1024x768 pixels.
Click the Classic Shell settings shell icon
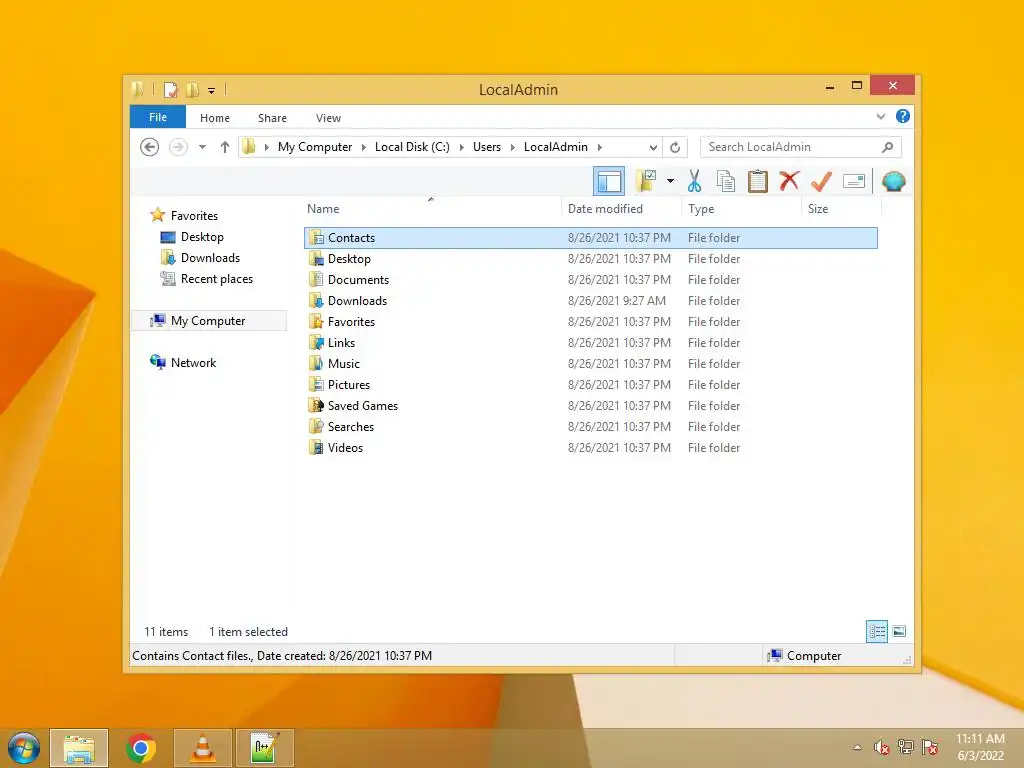click(893, 181)
